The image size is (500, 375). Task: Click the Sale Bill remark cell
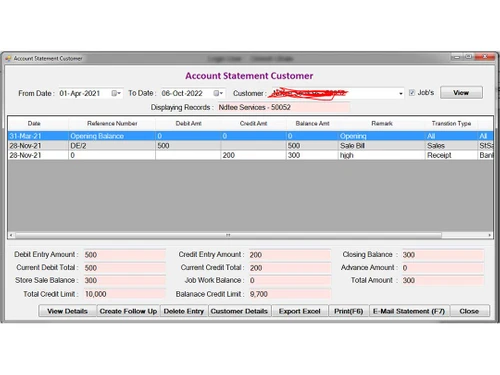(382, 146)
